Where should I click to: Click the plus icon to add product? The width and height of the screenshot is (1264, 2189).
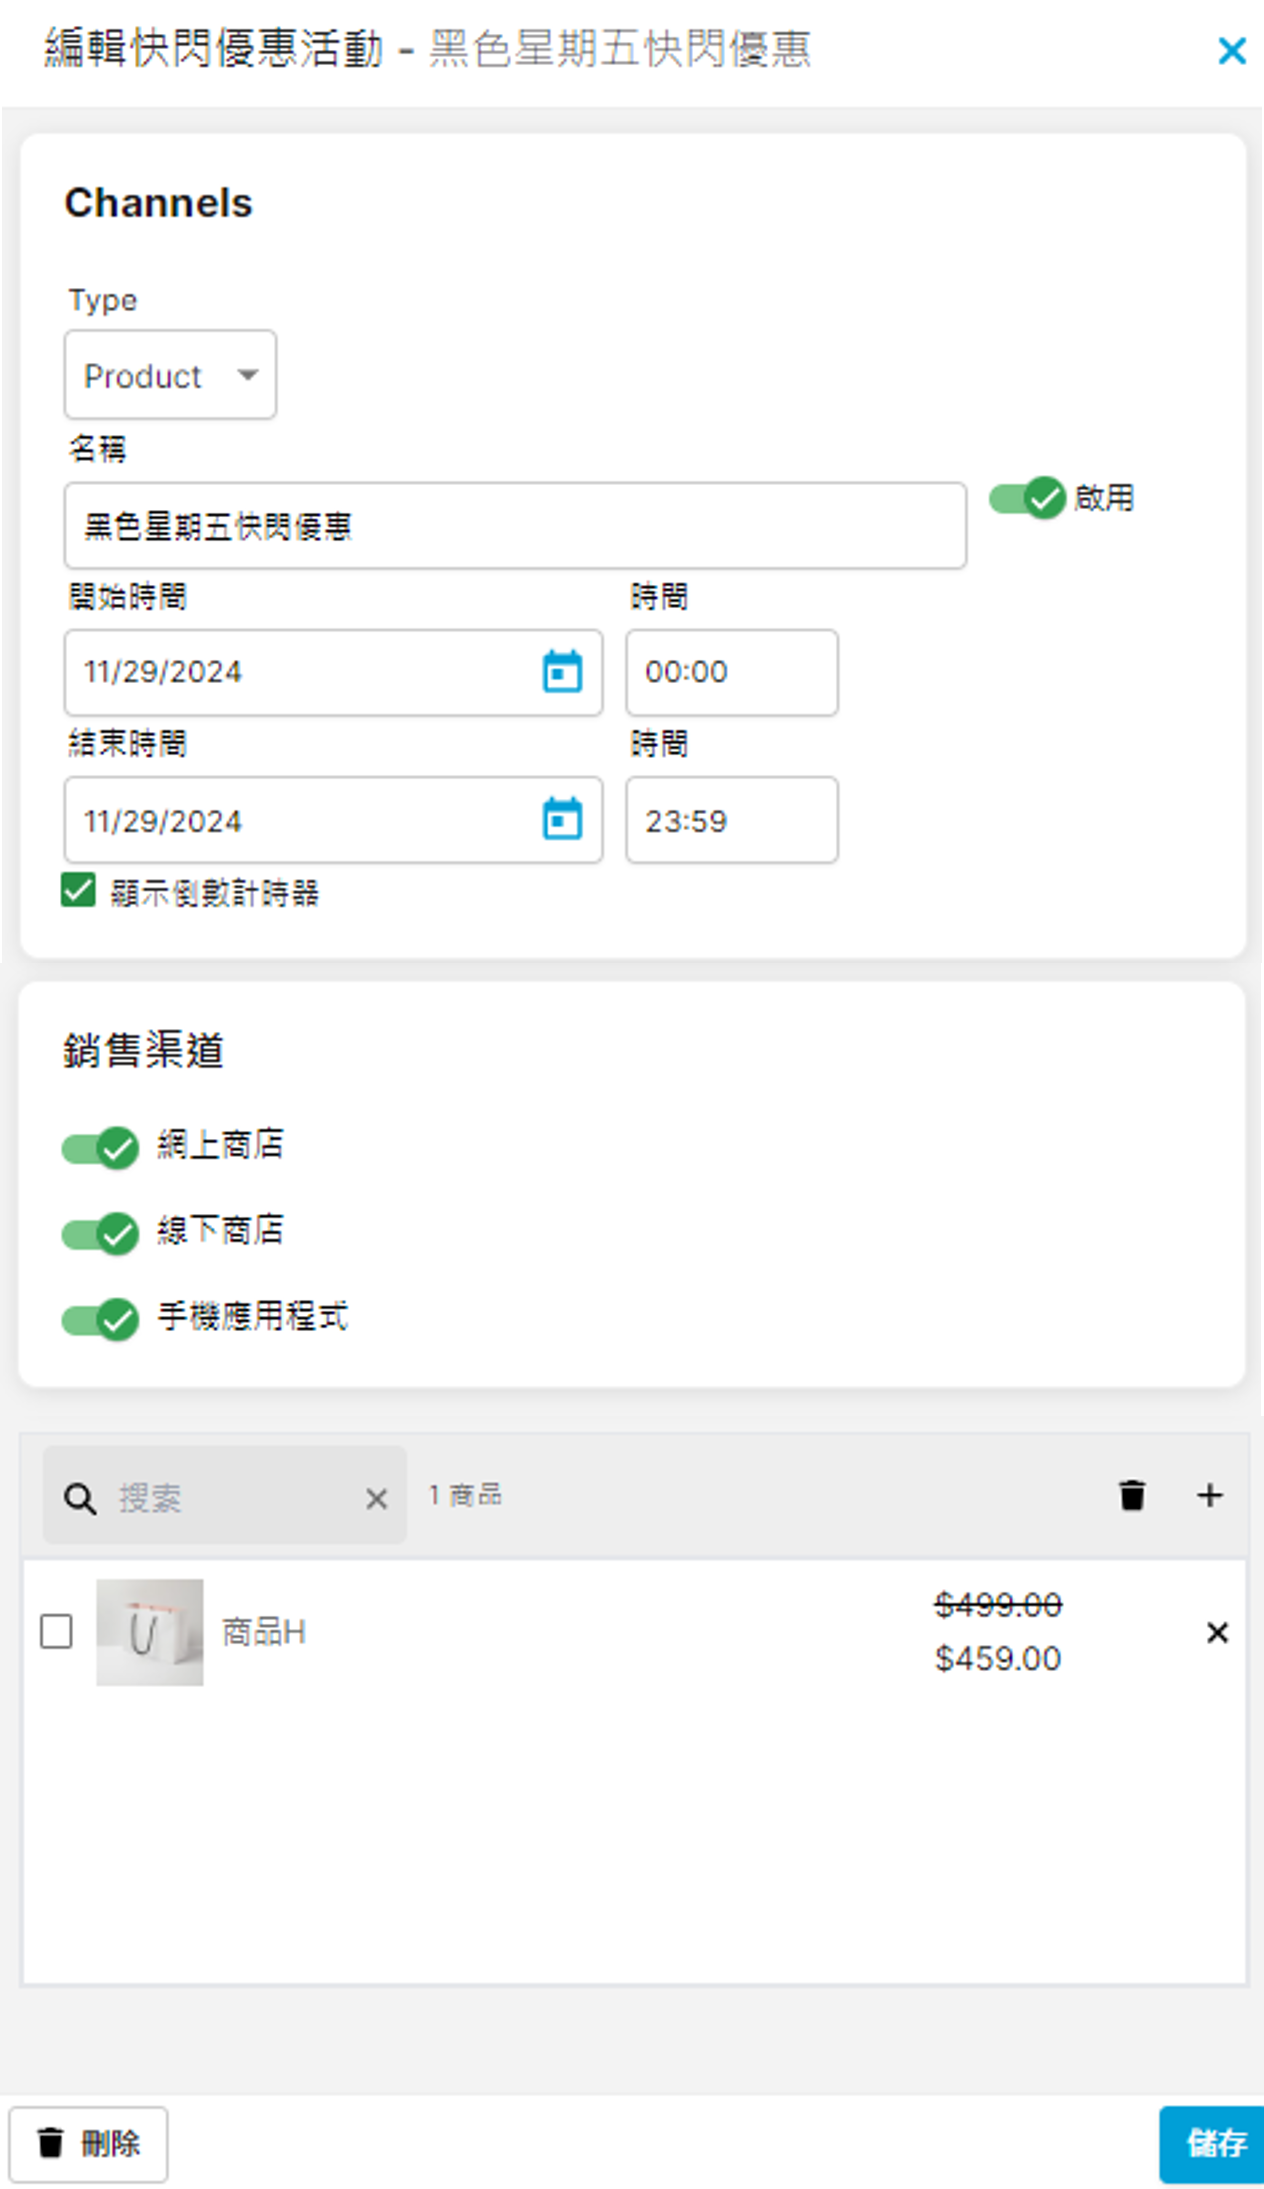(x=1210, y=1495)
